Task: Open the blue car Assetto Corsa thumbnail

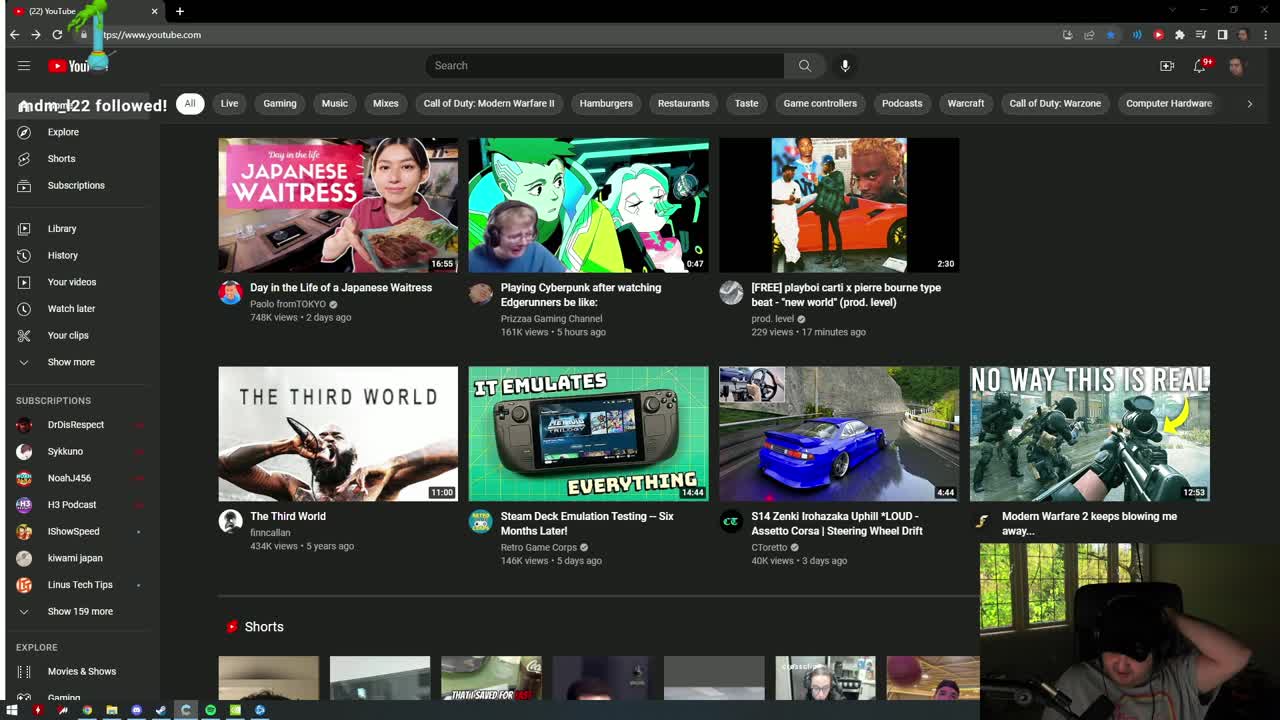Action: [839, 434]
